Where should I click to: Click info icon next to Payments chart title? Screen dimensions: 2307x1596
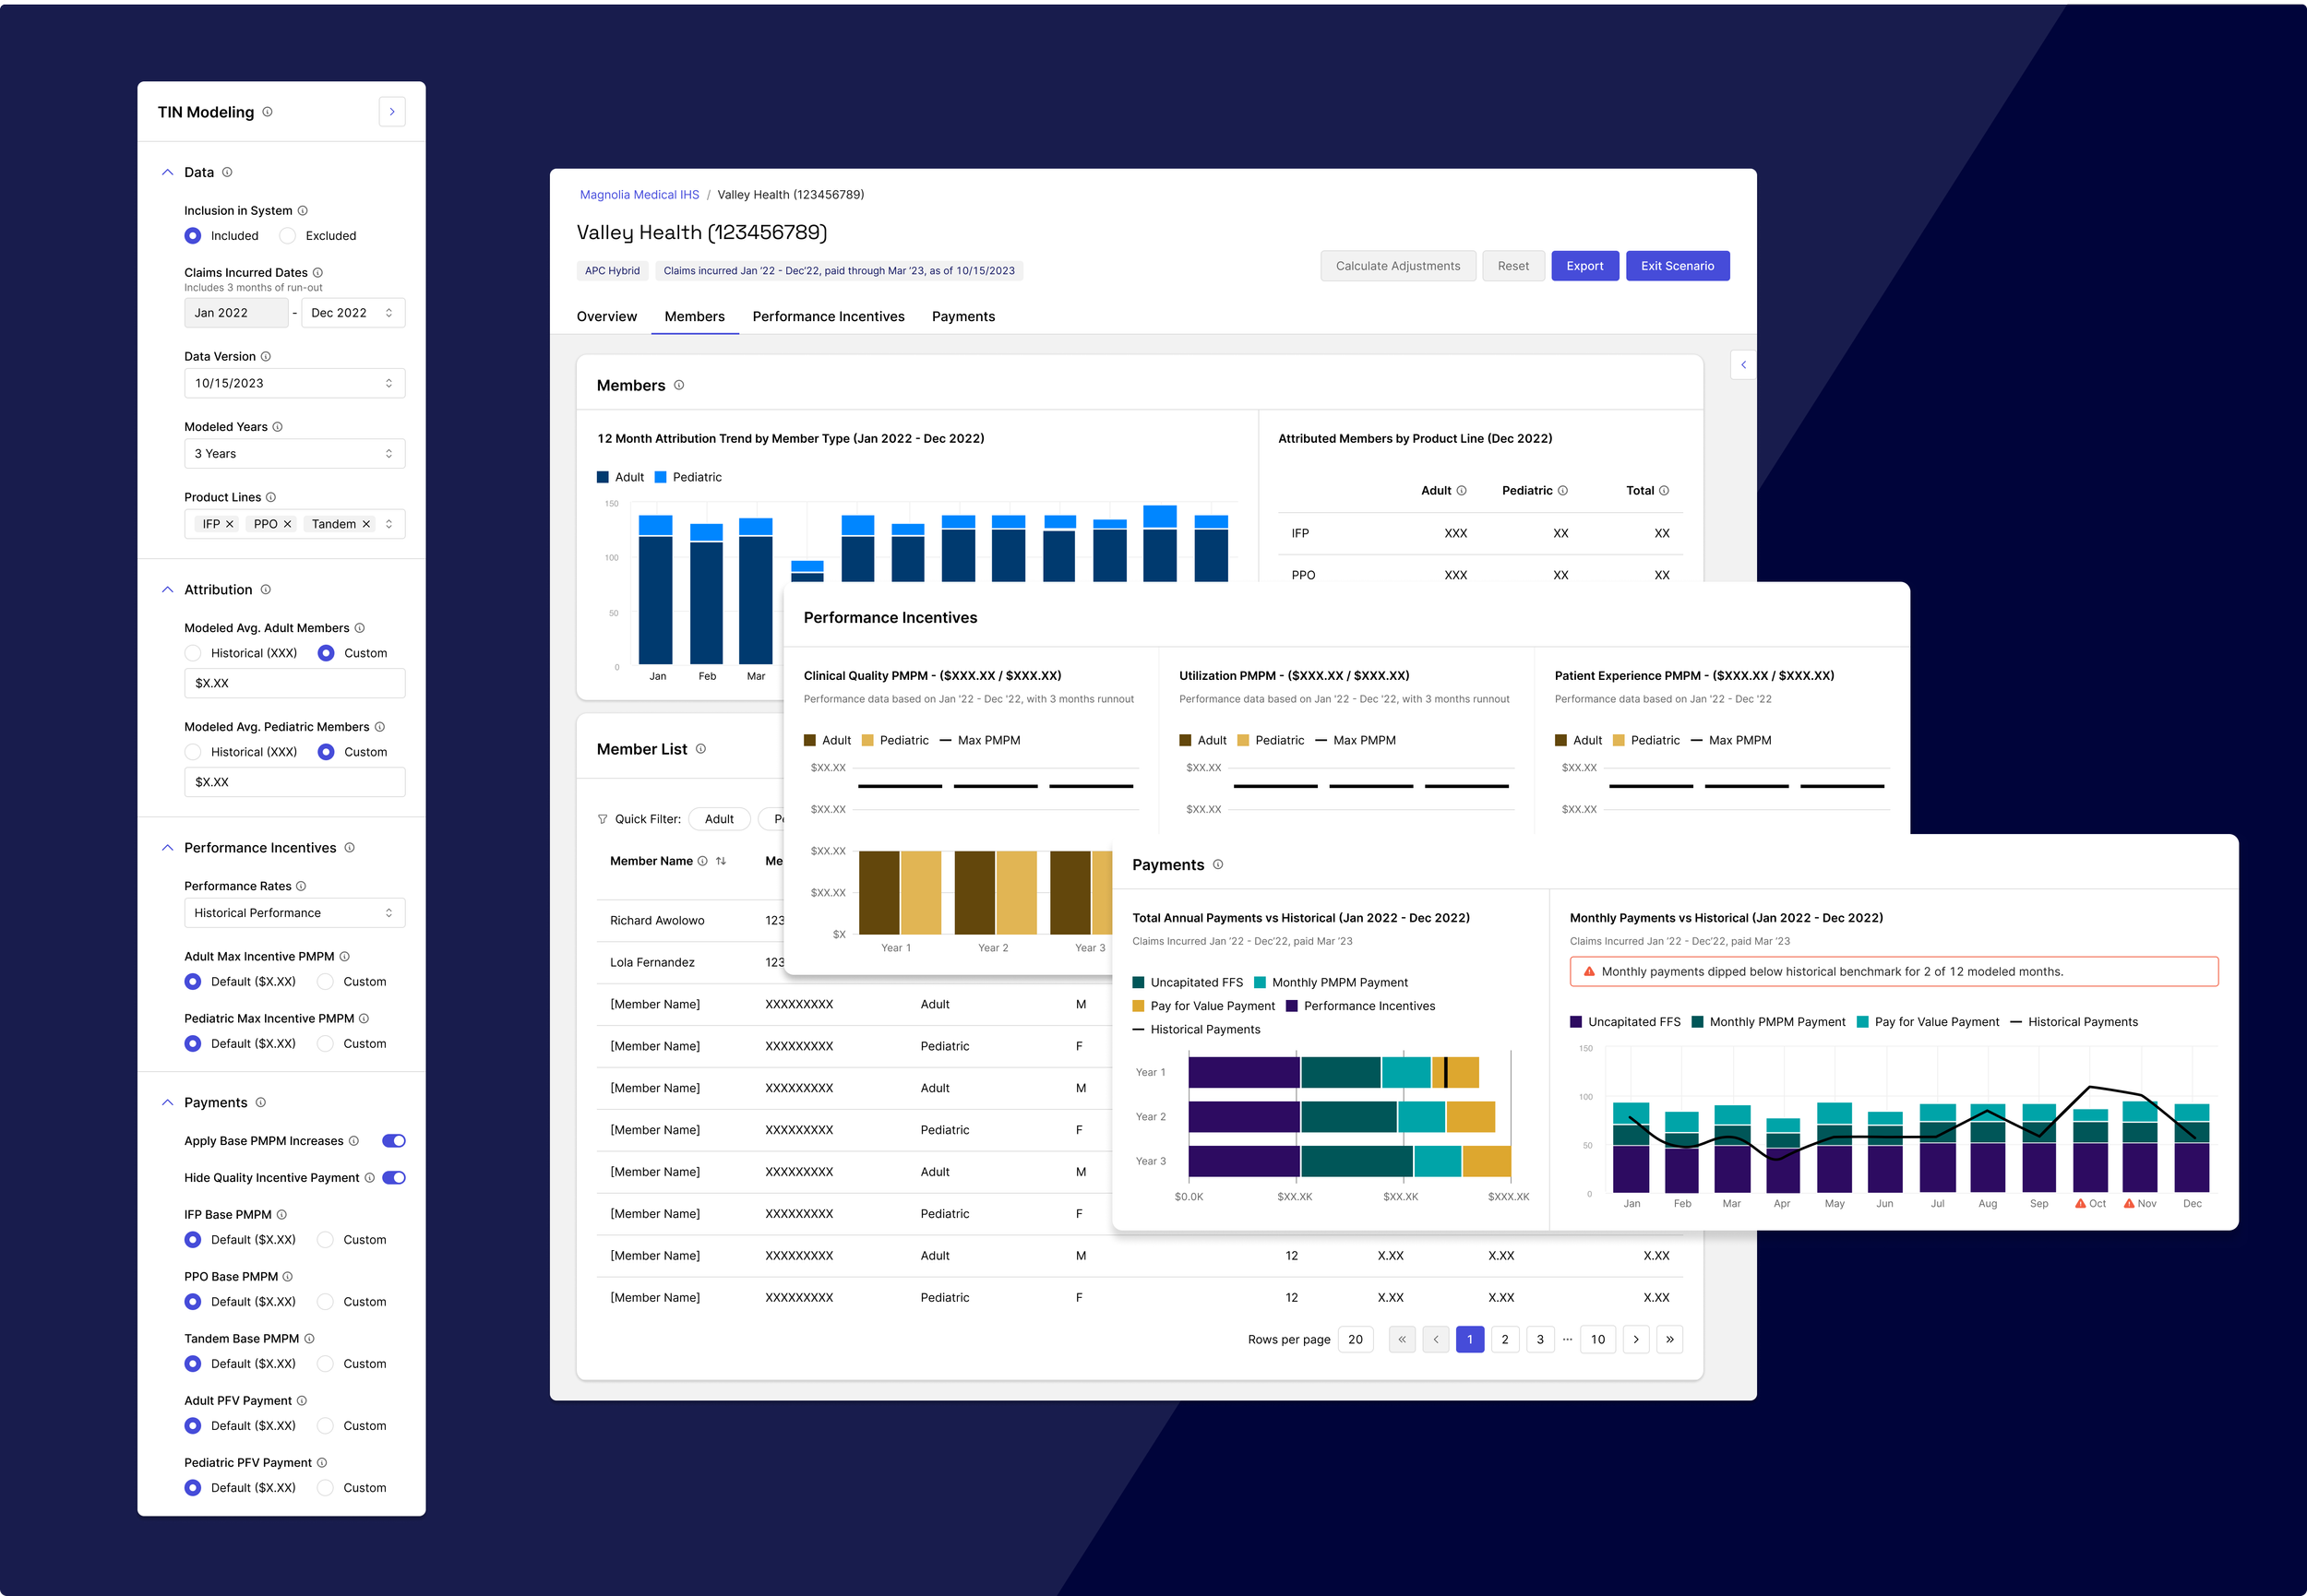pyautogui.click(x=1217, y=865)
